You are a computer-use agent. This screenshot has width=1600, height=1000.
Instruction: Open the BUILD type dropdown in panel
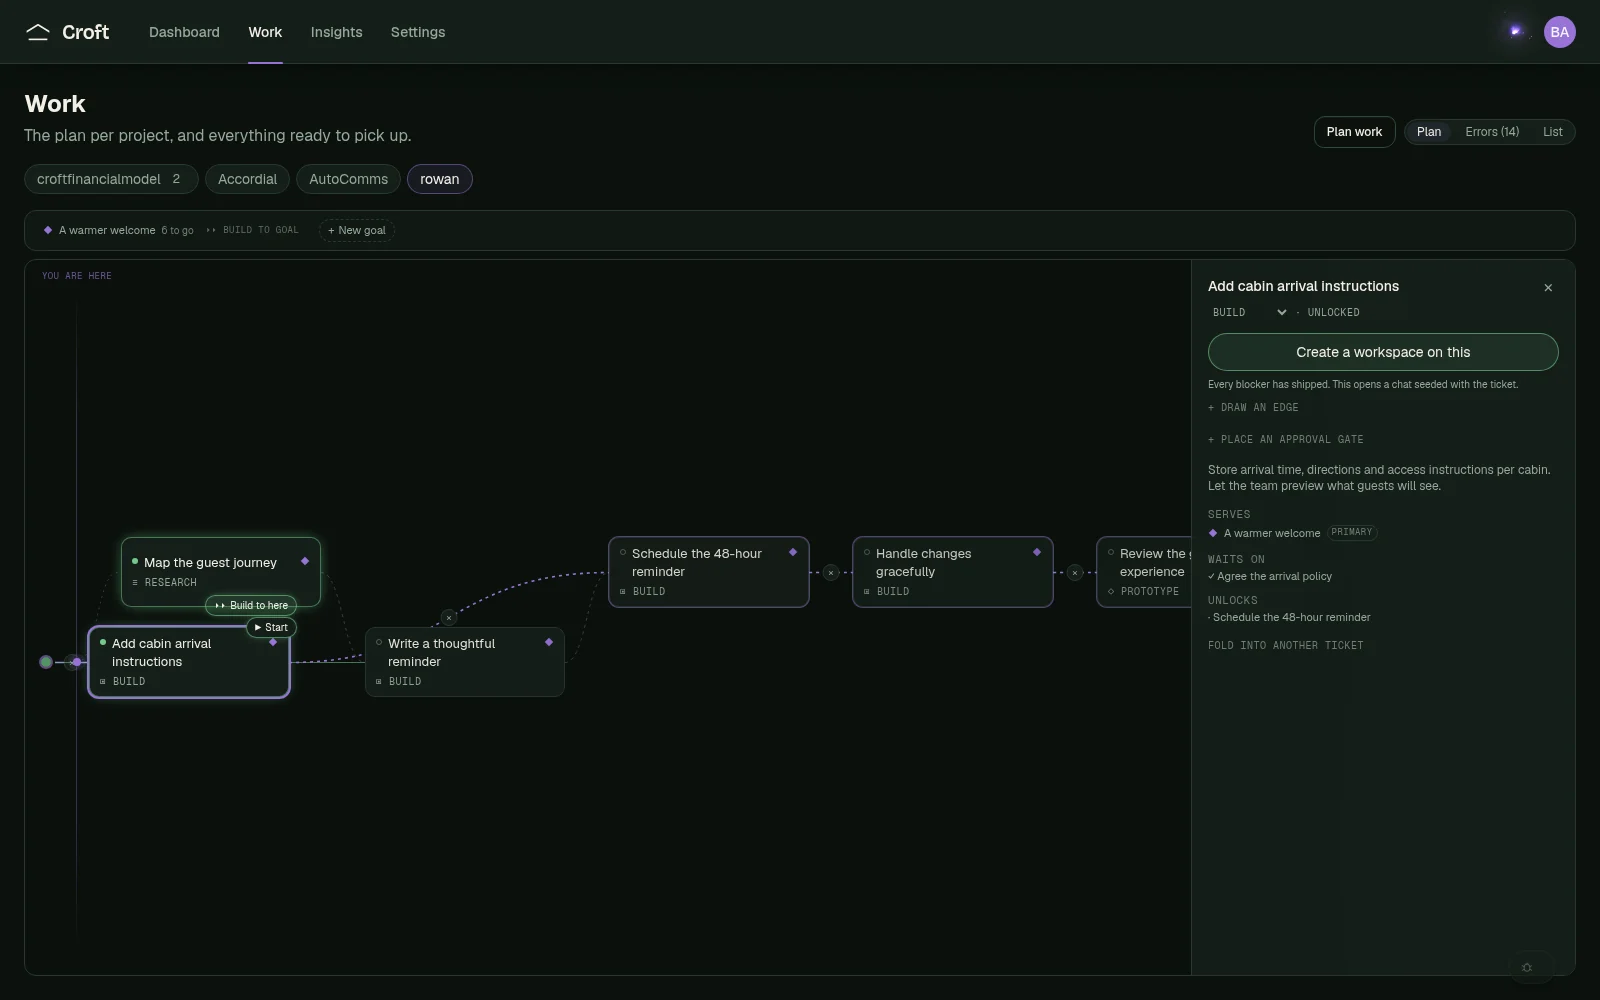tap(1250, 312)
